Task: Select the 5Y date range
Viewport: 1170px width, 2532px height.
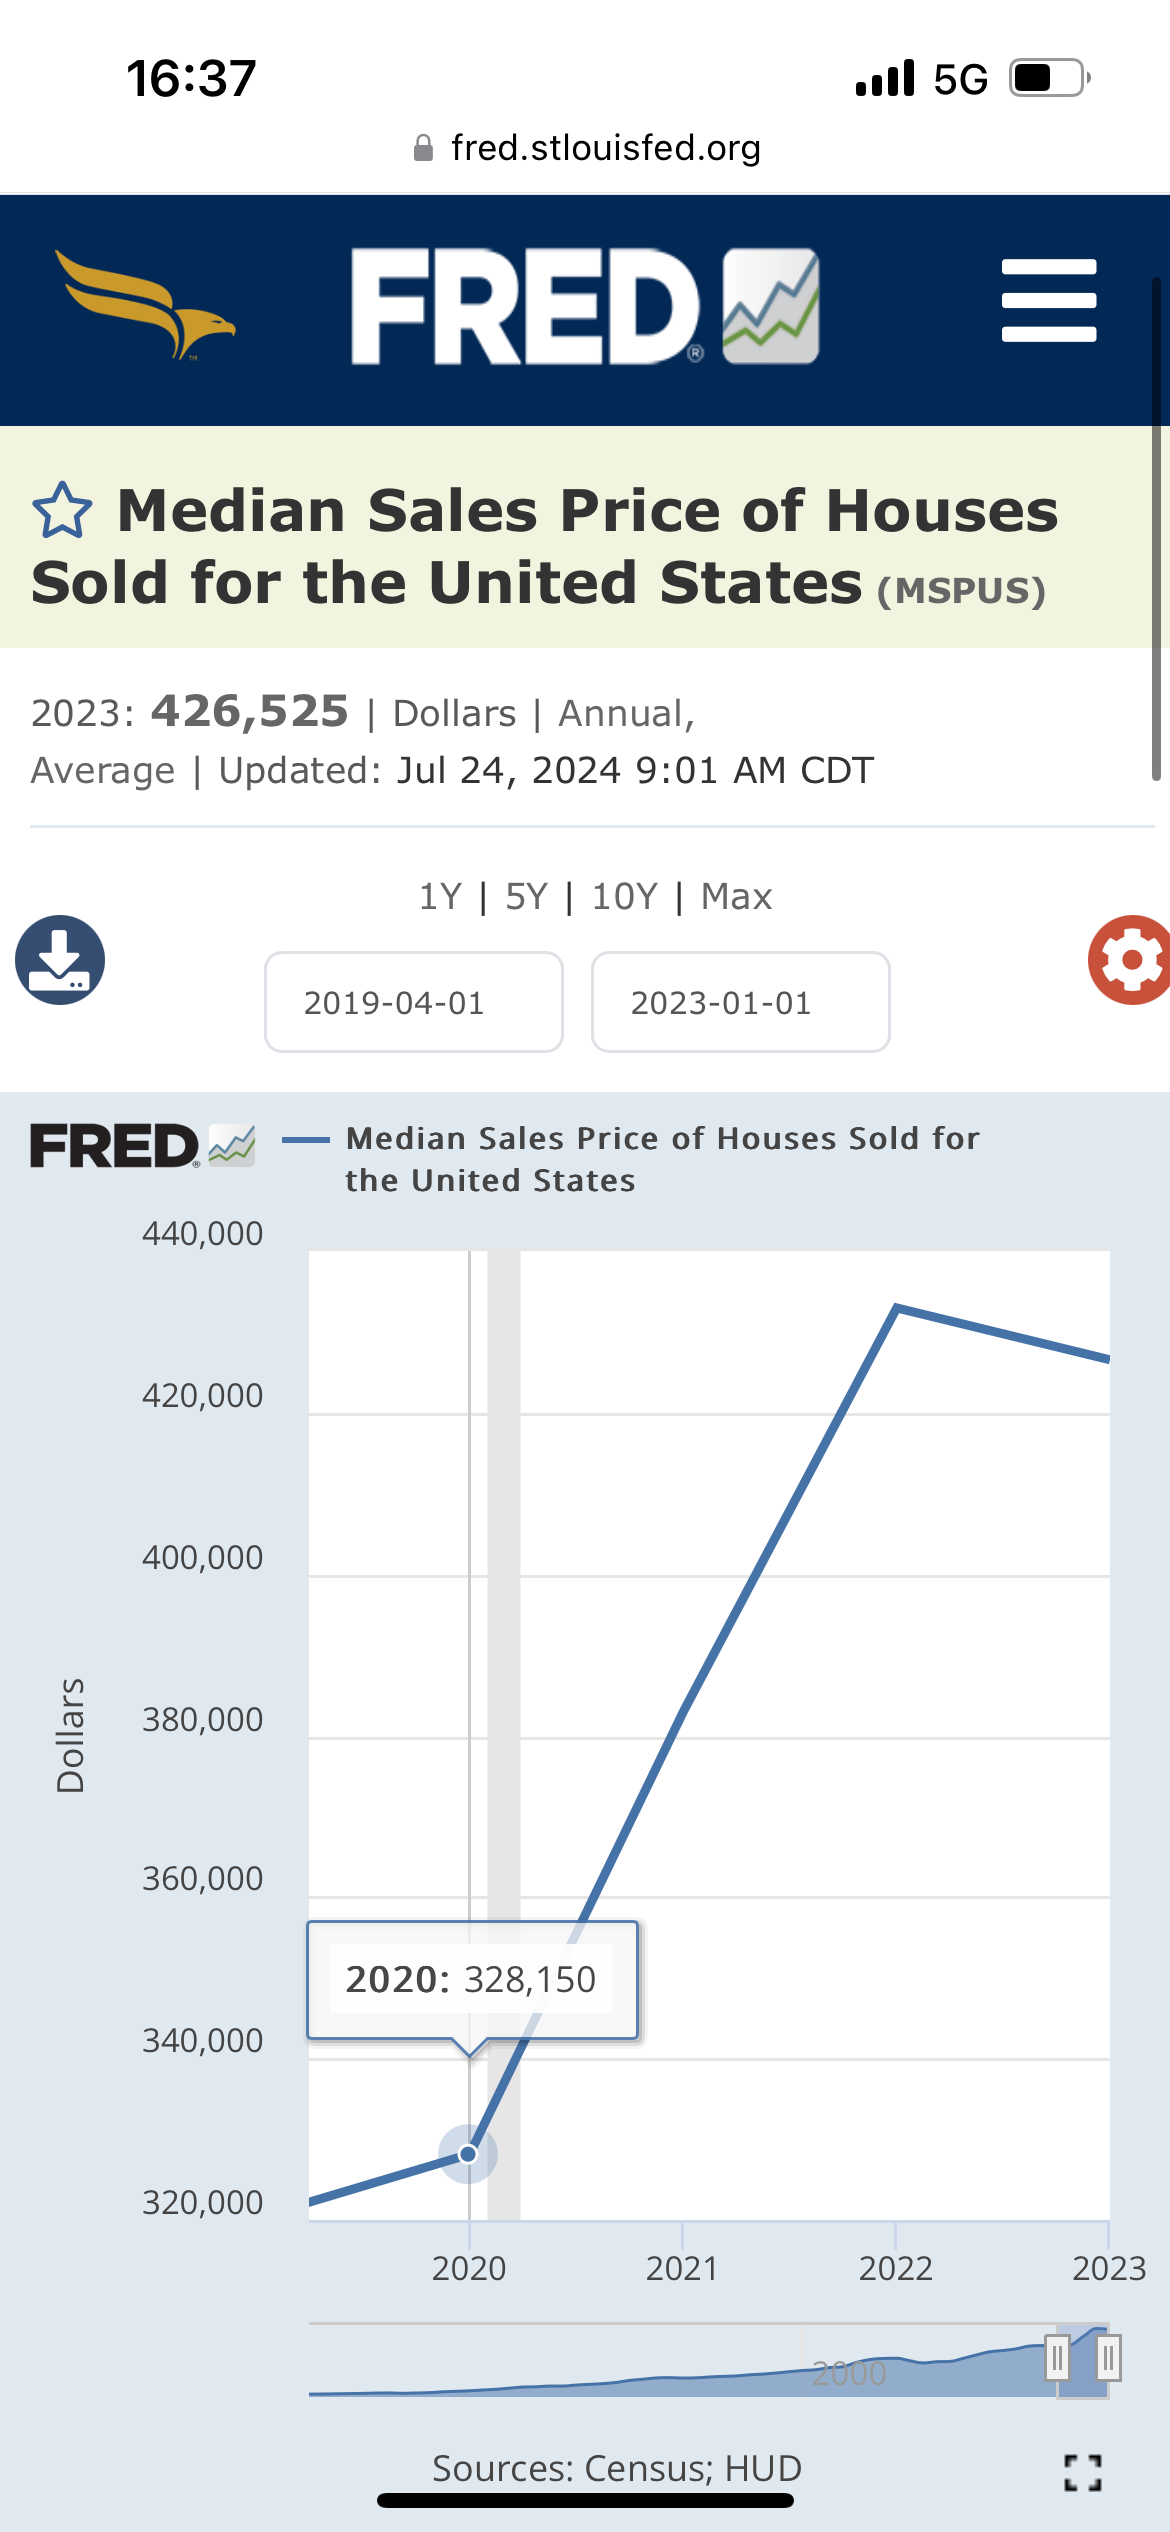Action: [526, 897]
